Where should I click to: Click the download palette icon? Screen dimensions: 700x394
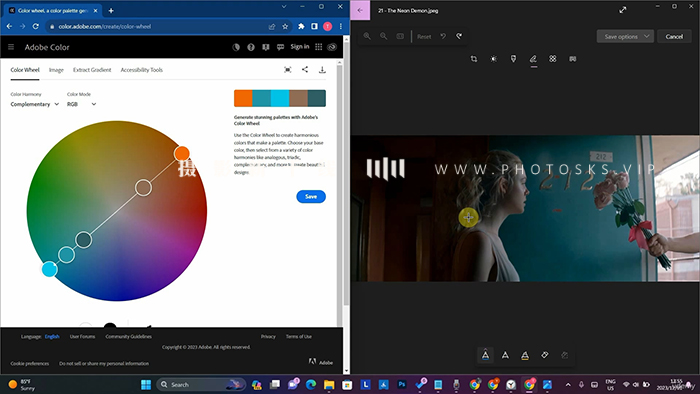tap(322, 70)
